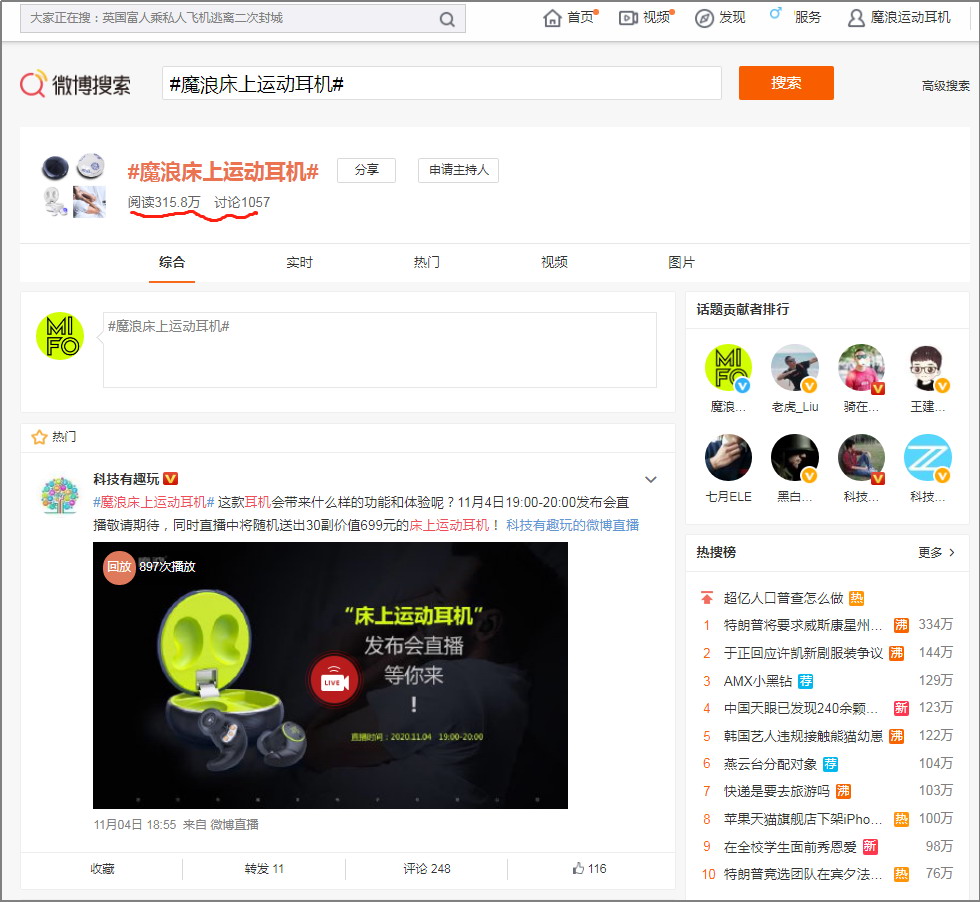Click the 回放 replay badge on video
The height and width of the screenshot is (902, 980).
[119, 567]
